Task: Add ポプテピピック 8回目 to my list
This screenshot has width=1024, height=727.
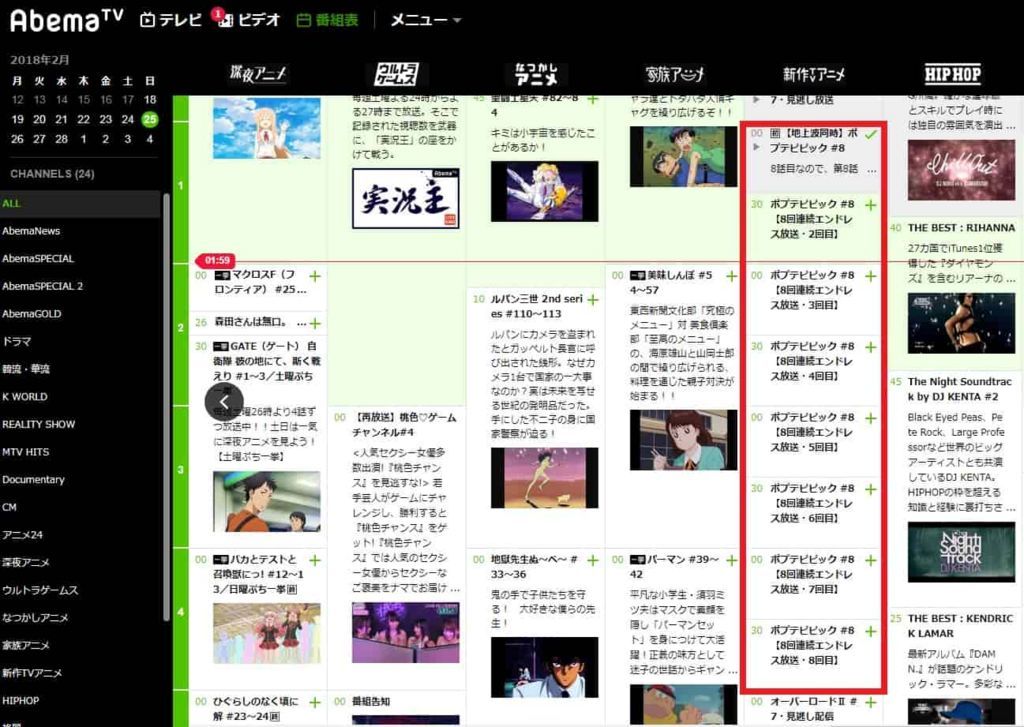Action: pos(871,632)
